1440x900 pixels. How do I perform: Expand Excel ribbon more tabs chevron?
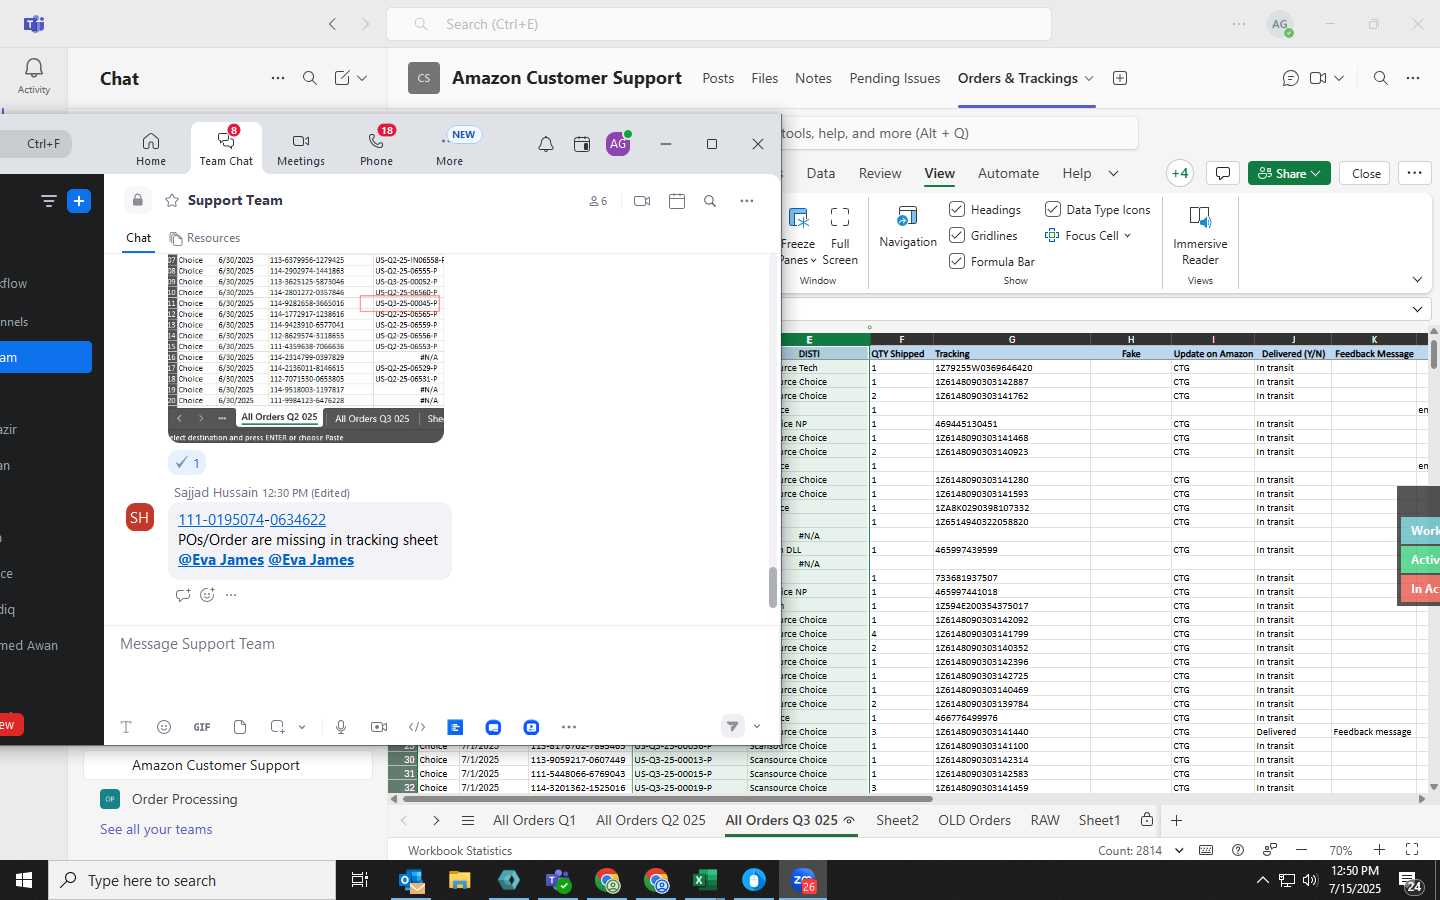[1113, 173]
